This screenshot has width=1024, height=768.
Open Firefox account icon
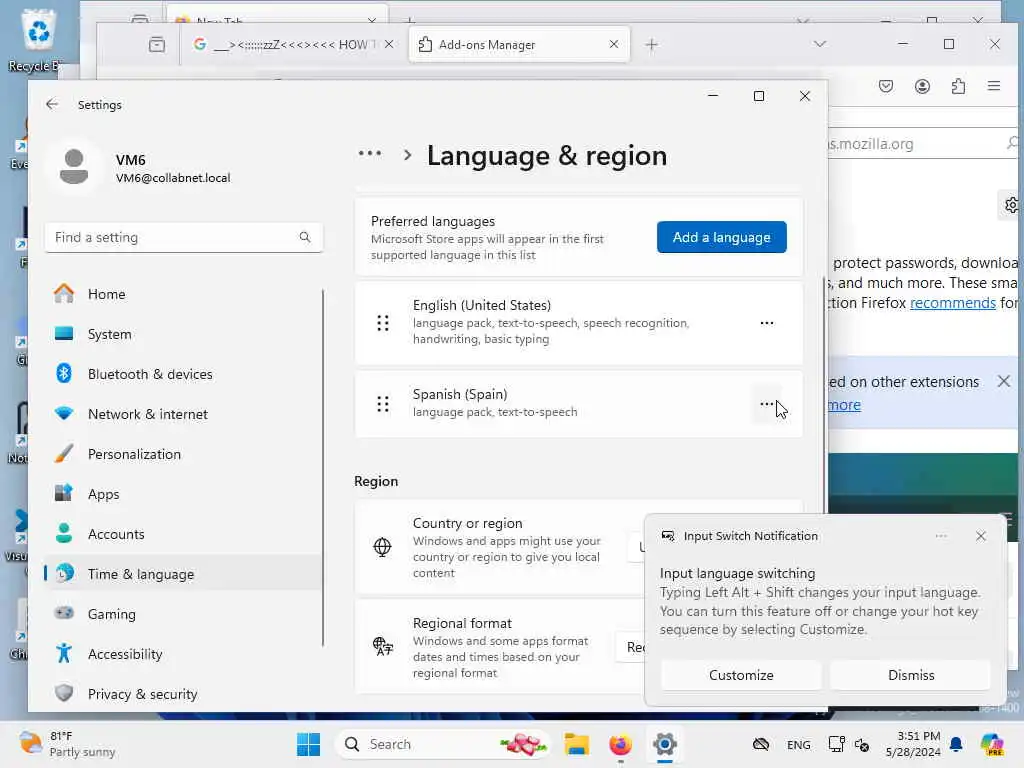922,86
